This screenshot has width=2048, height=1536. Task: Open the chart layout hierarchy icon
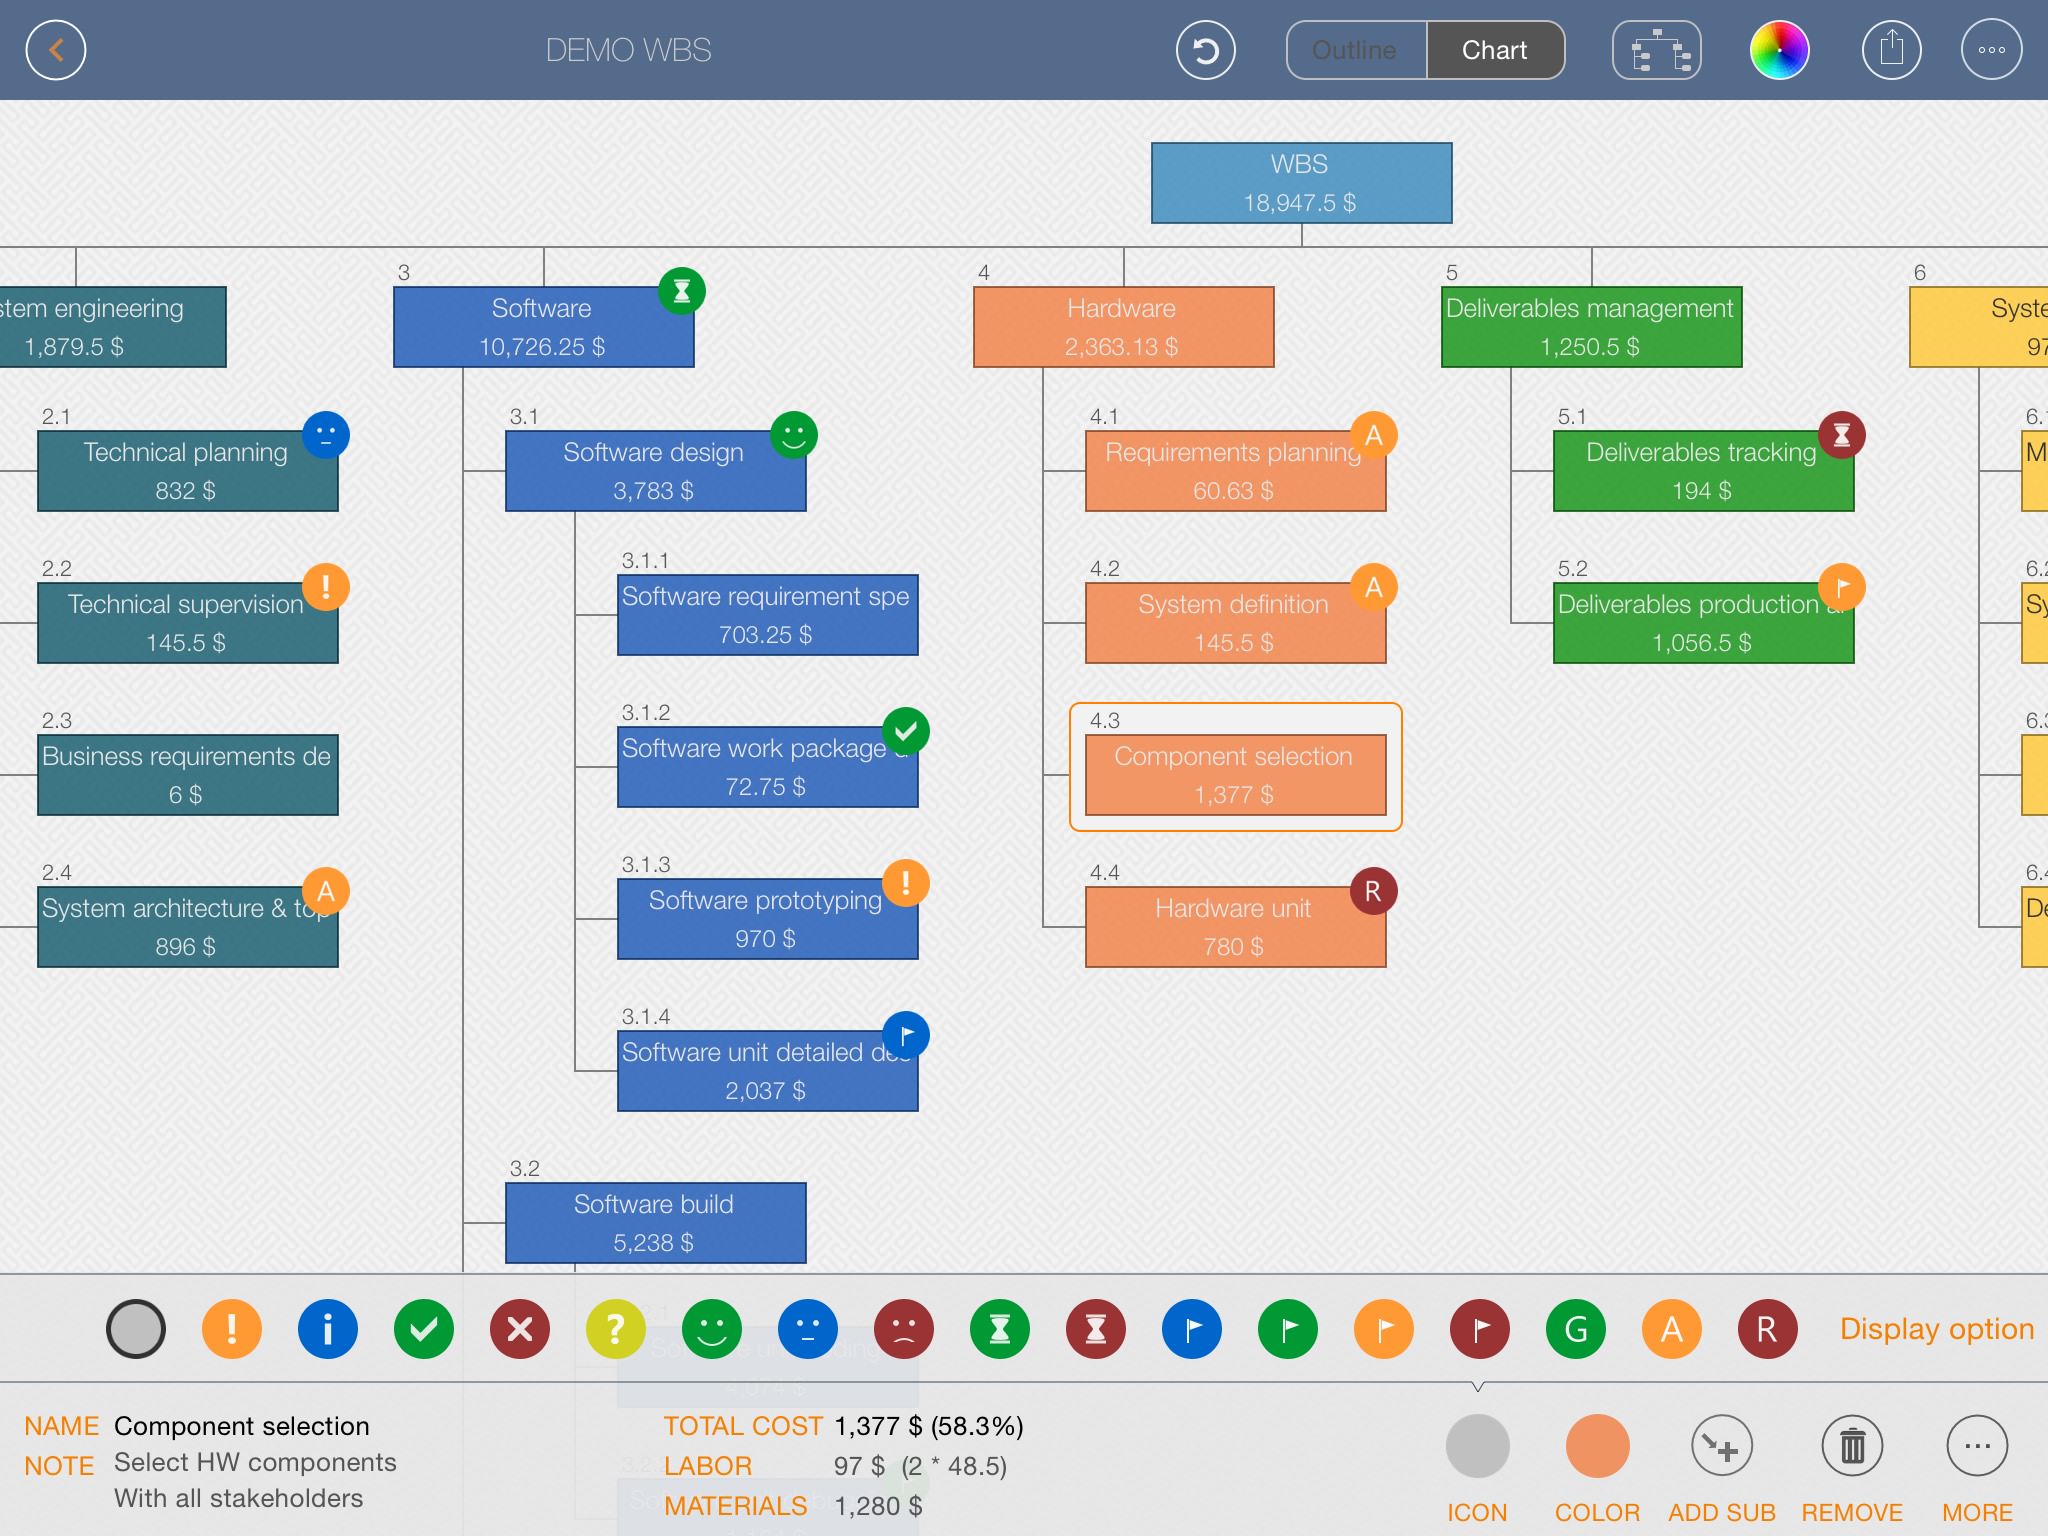pos(1656,50)
